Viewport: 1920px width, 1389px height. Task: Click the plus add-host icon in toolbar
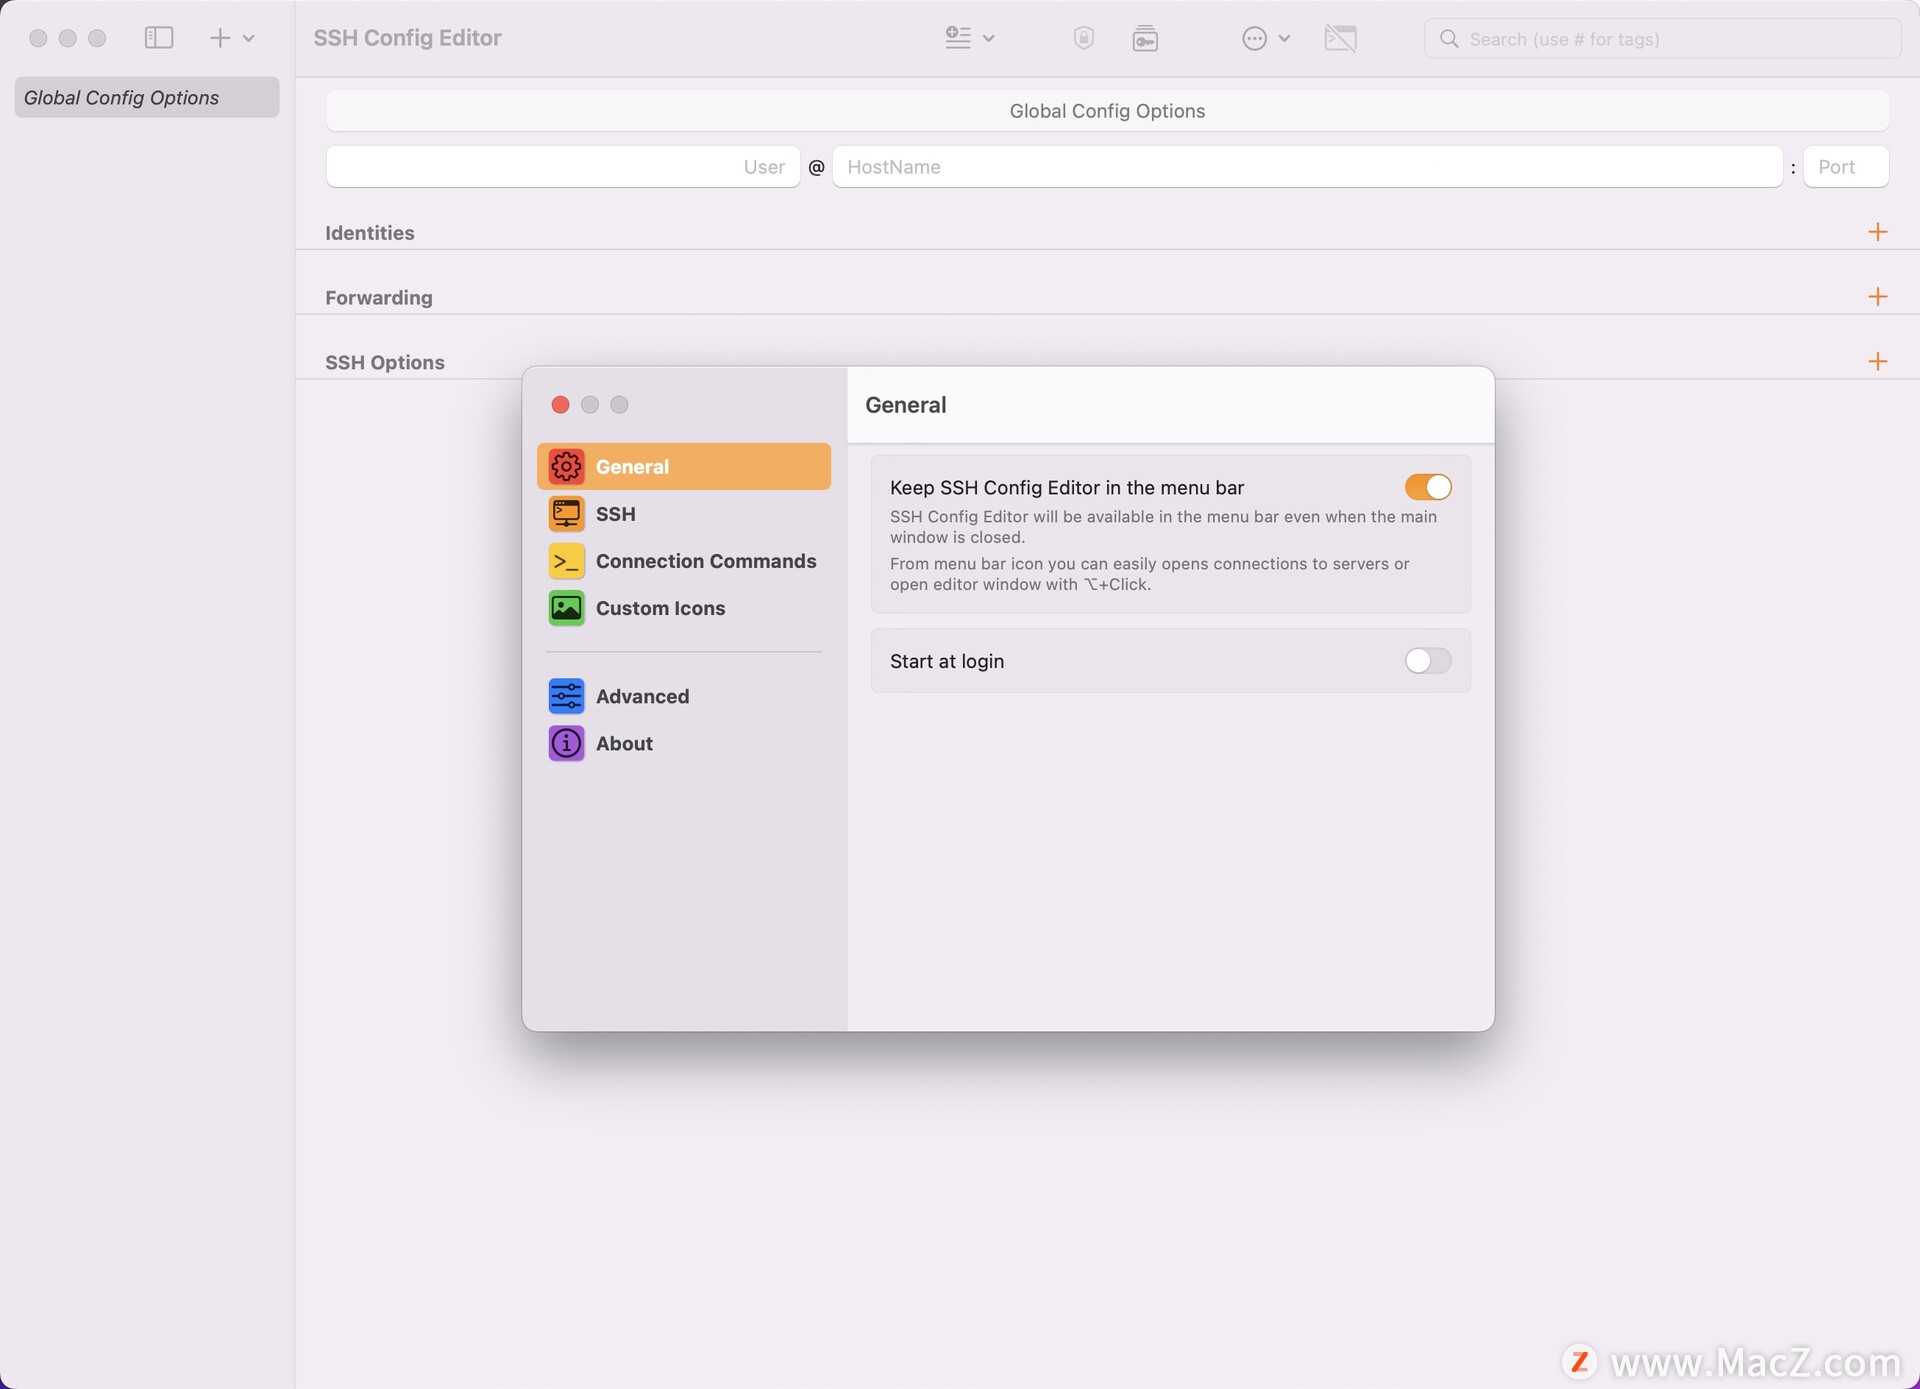[x=220, y=38]
